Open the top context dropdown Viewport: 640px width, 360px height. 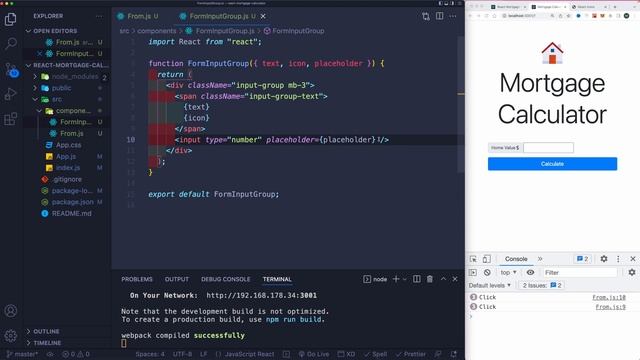click(x=509, y=272)
